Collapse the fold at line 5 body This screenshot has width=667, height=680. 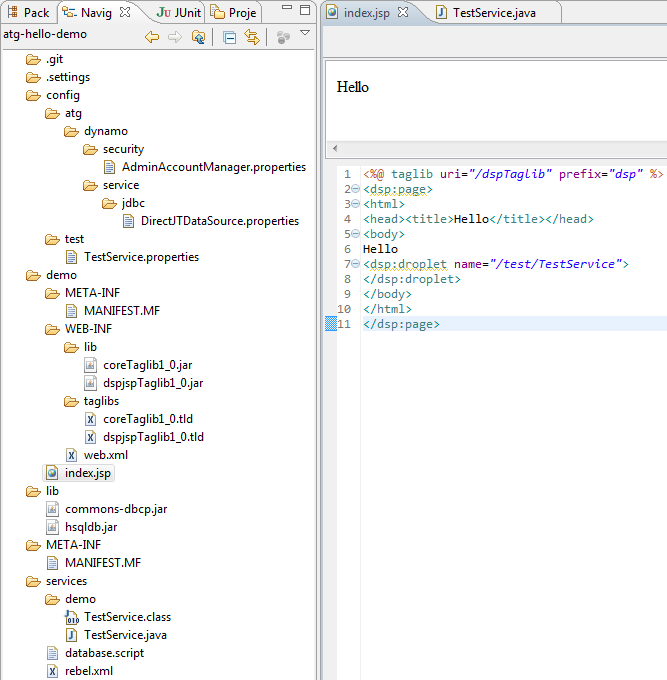(x=355, y=234)
